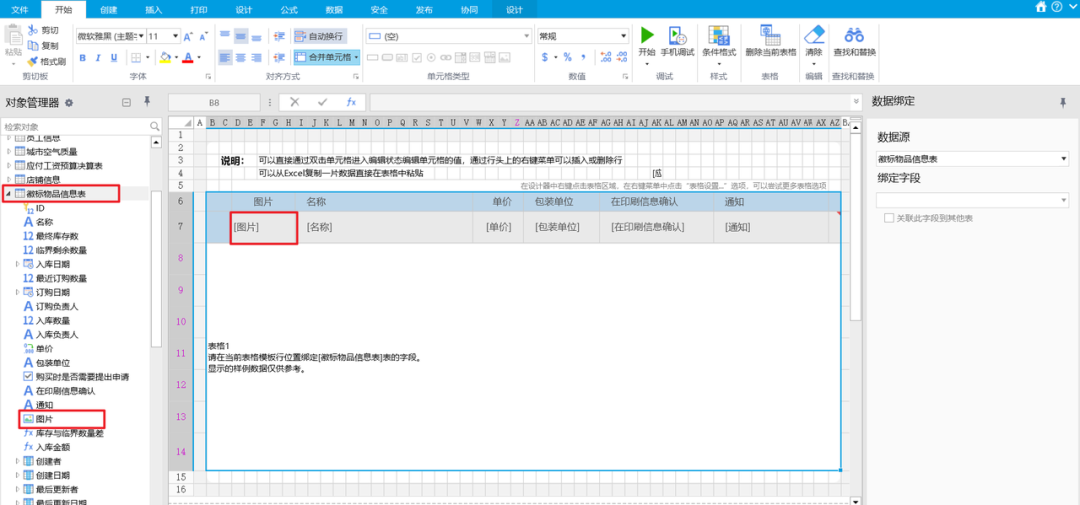Image resolution: width=1080 pixels, height=505 pixels.
Task: Switch to the Insert (插入) ribbon tab
Action: coord(153,8)
